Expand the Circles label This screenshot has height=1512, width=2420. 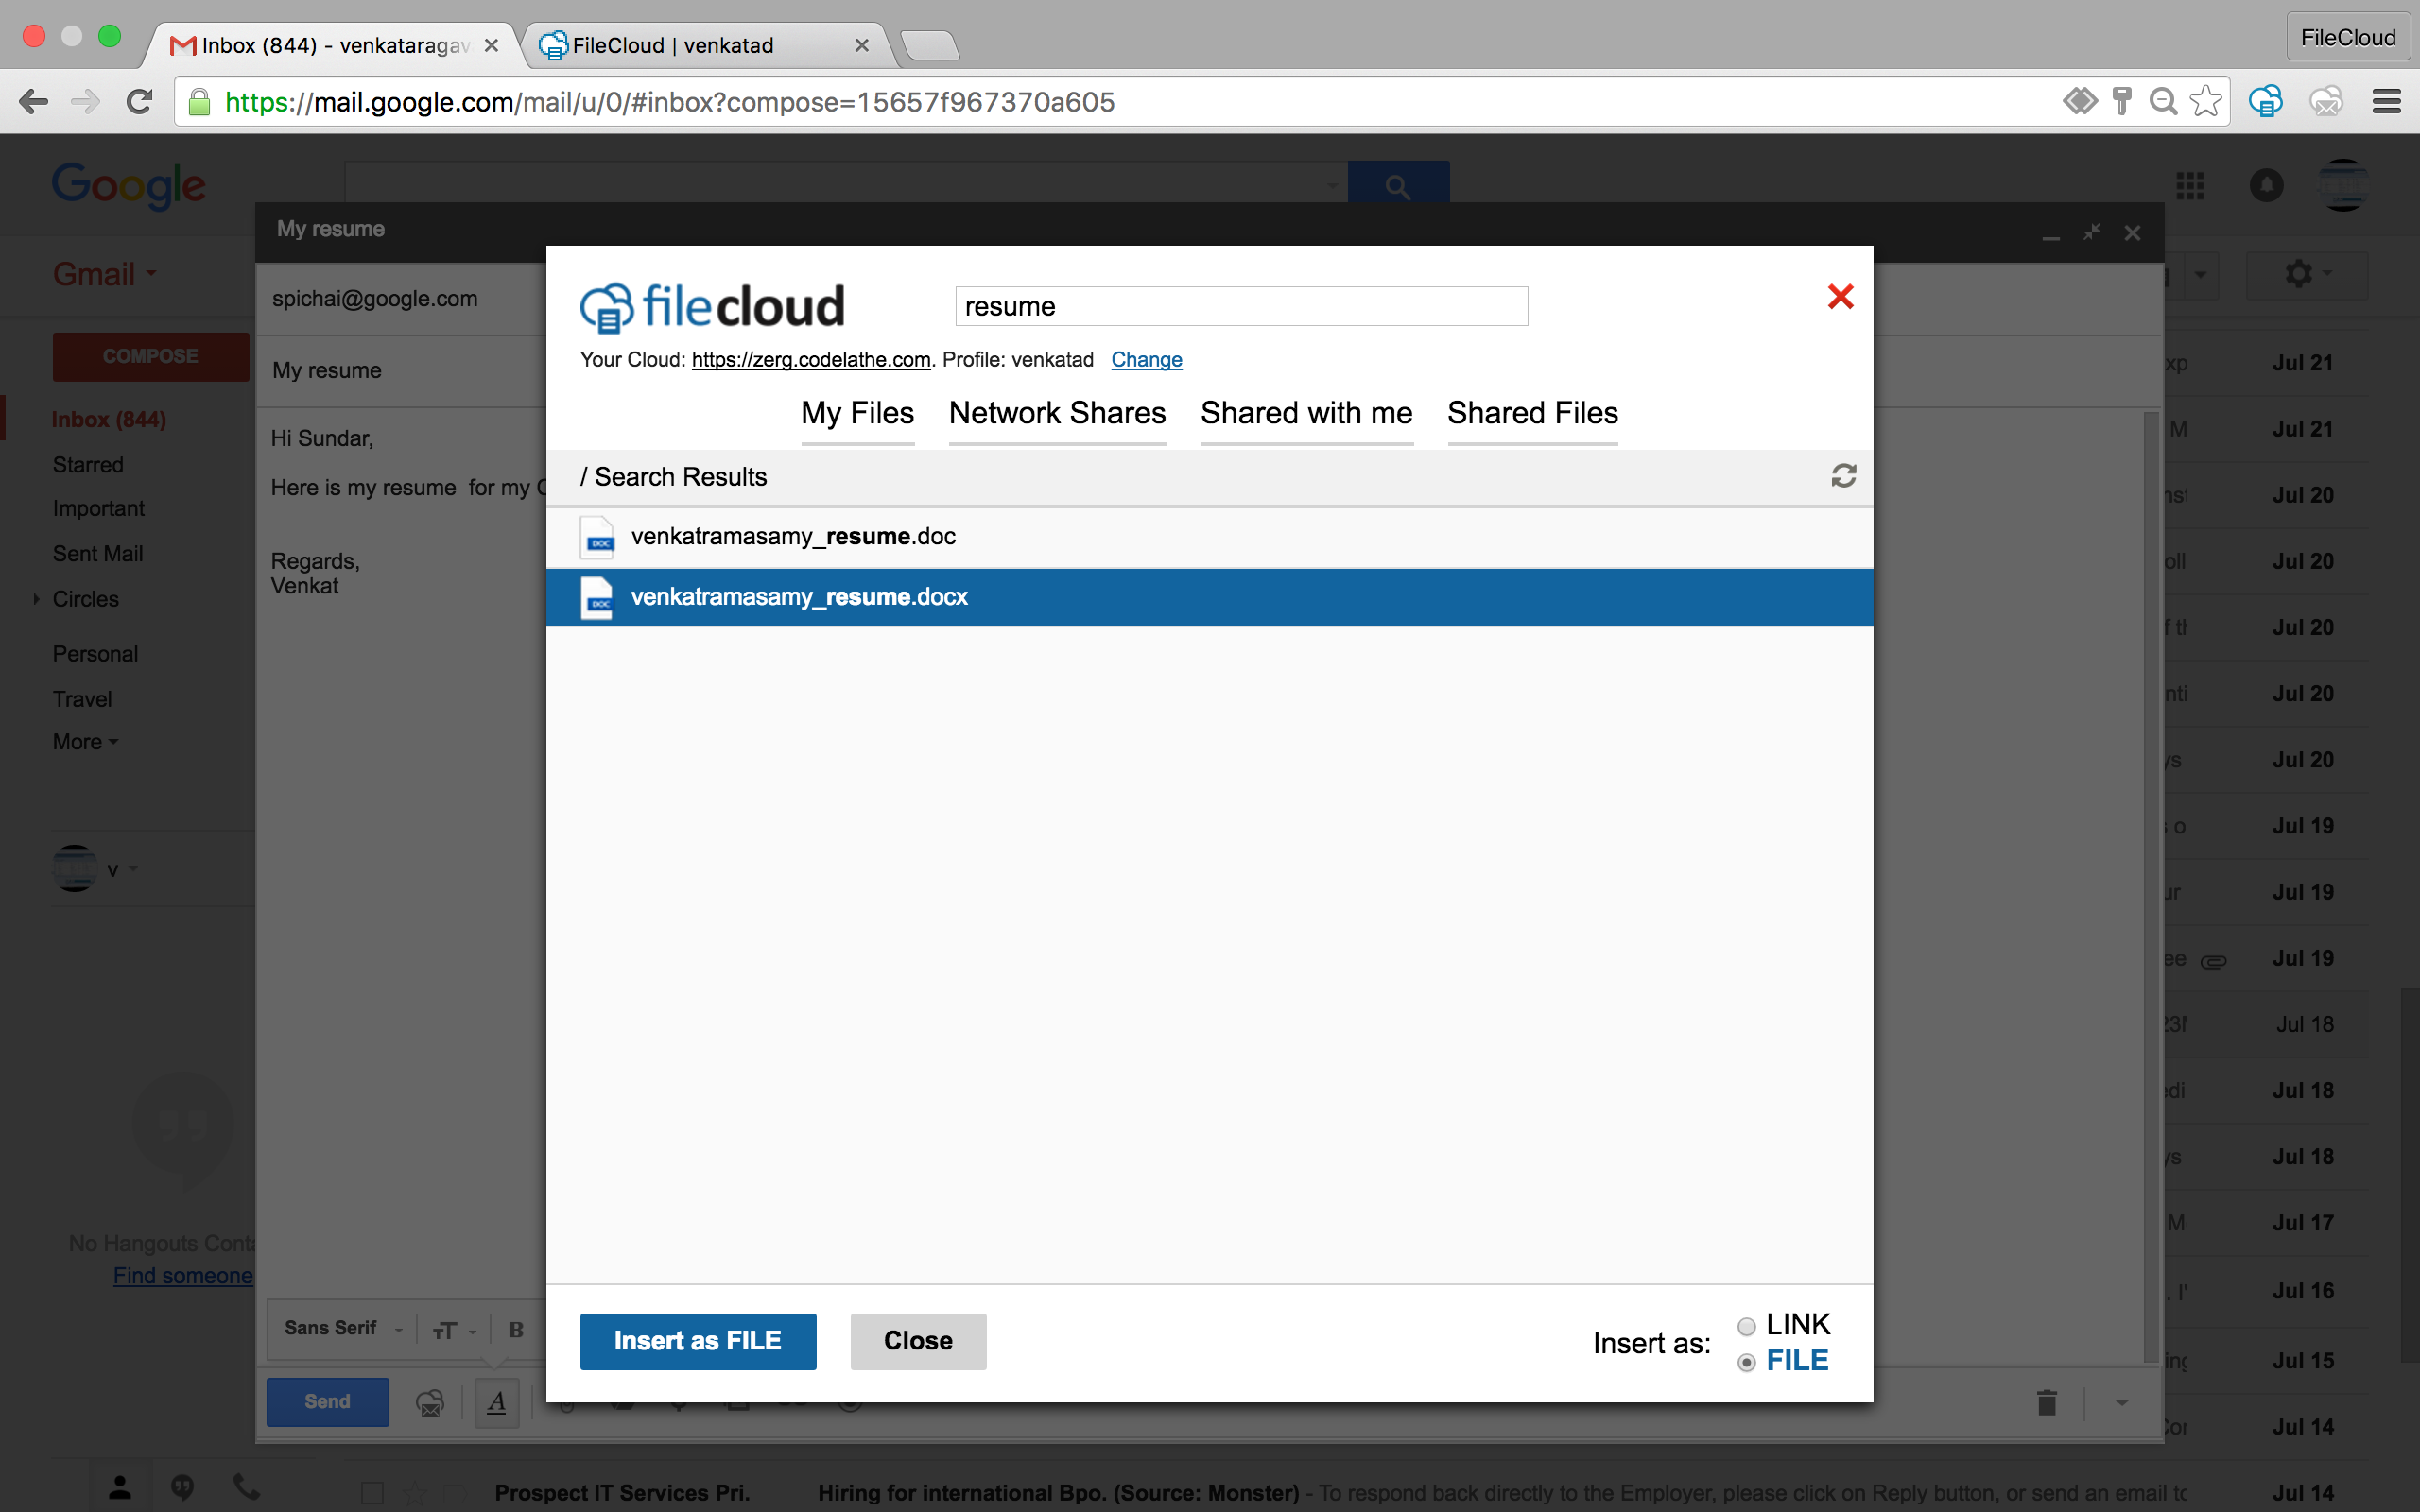pyautogui.click(x=36, y=599)
